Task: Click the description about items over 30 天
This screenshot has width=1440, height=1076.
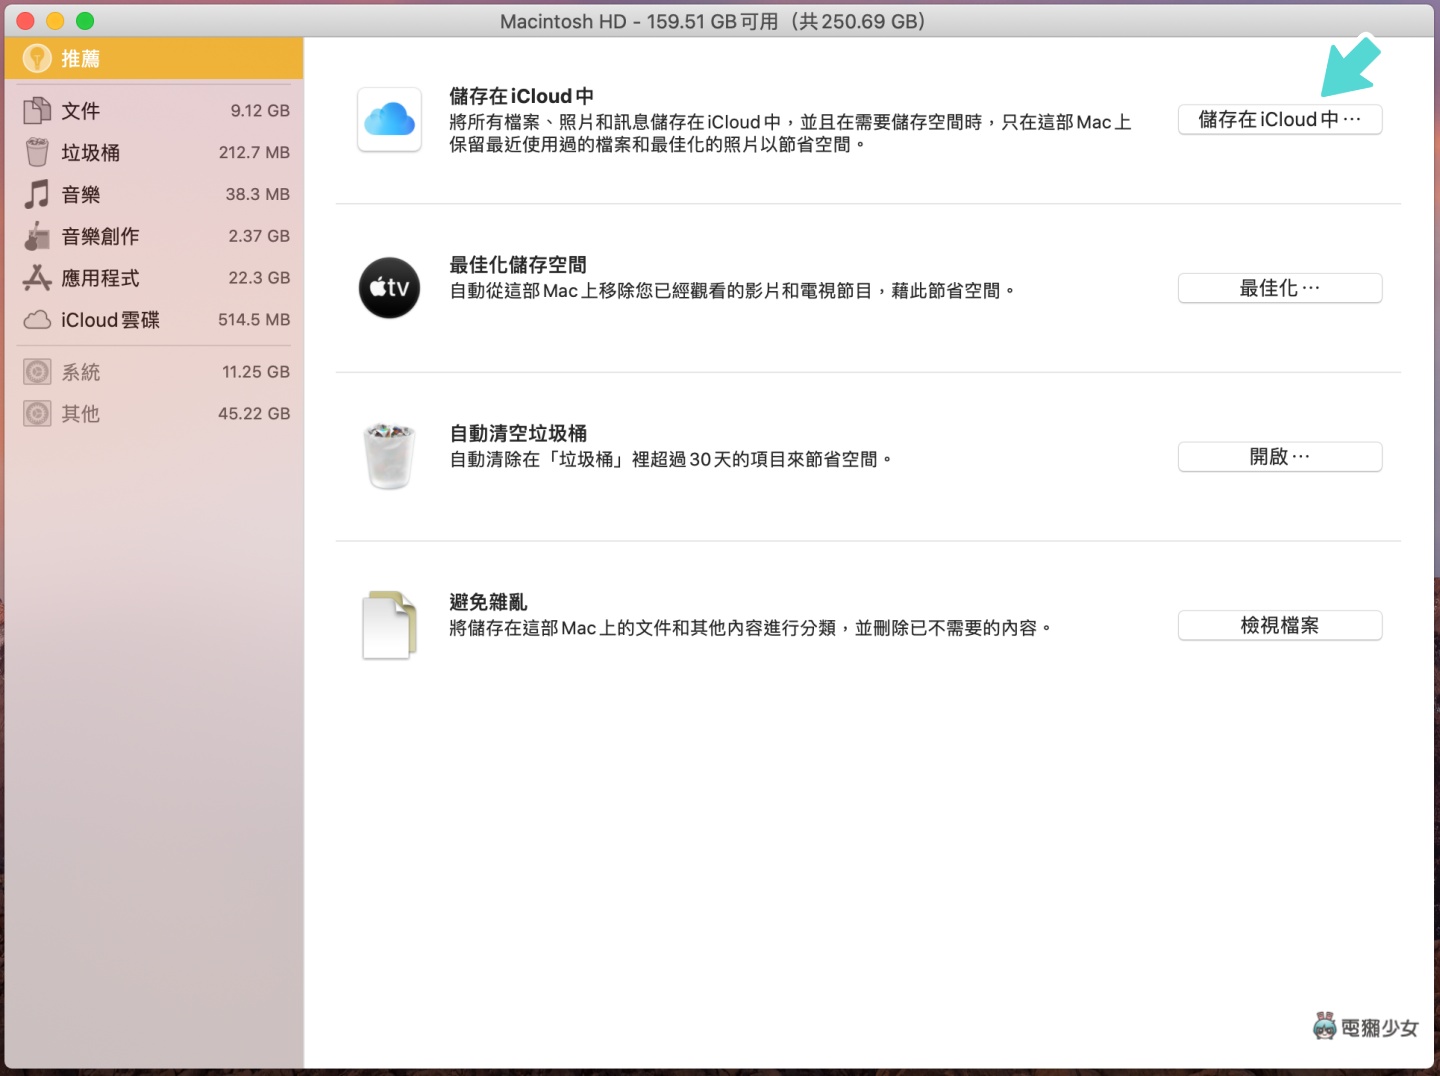Action: 670,460
